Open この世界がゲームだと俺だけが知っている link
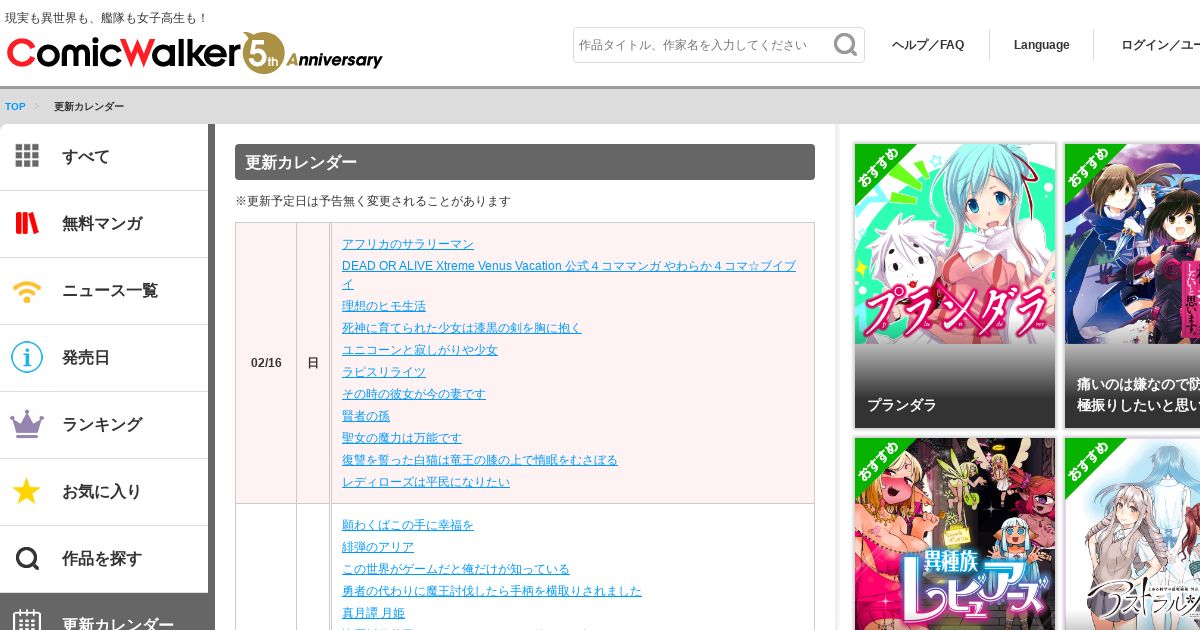This screenshot has height=630, width=1200. pyautogui.click(x=456, y=569)
